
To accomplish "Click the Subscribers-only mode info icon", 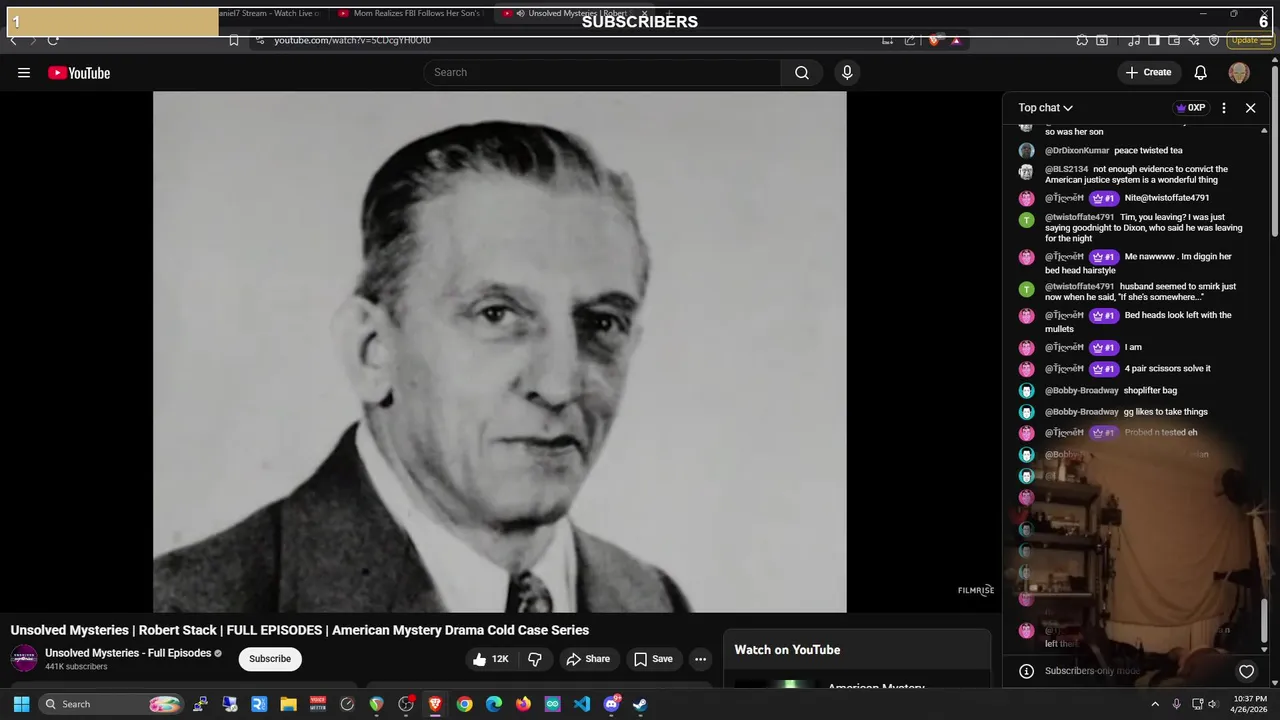I will (1026, 671).
